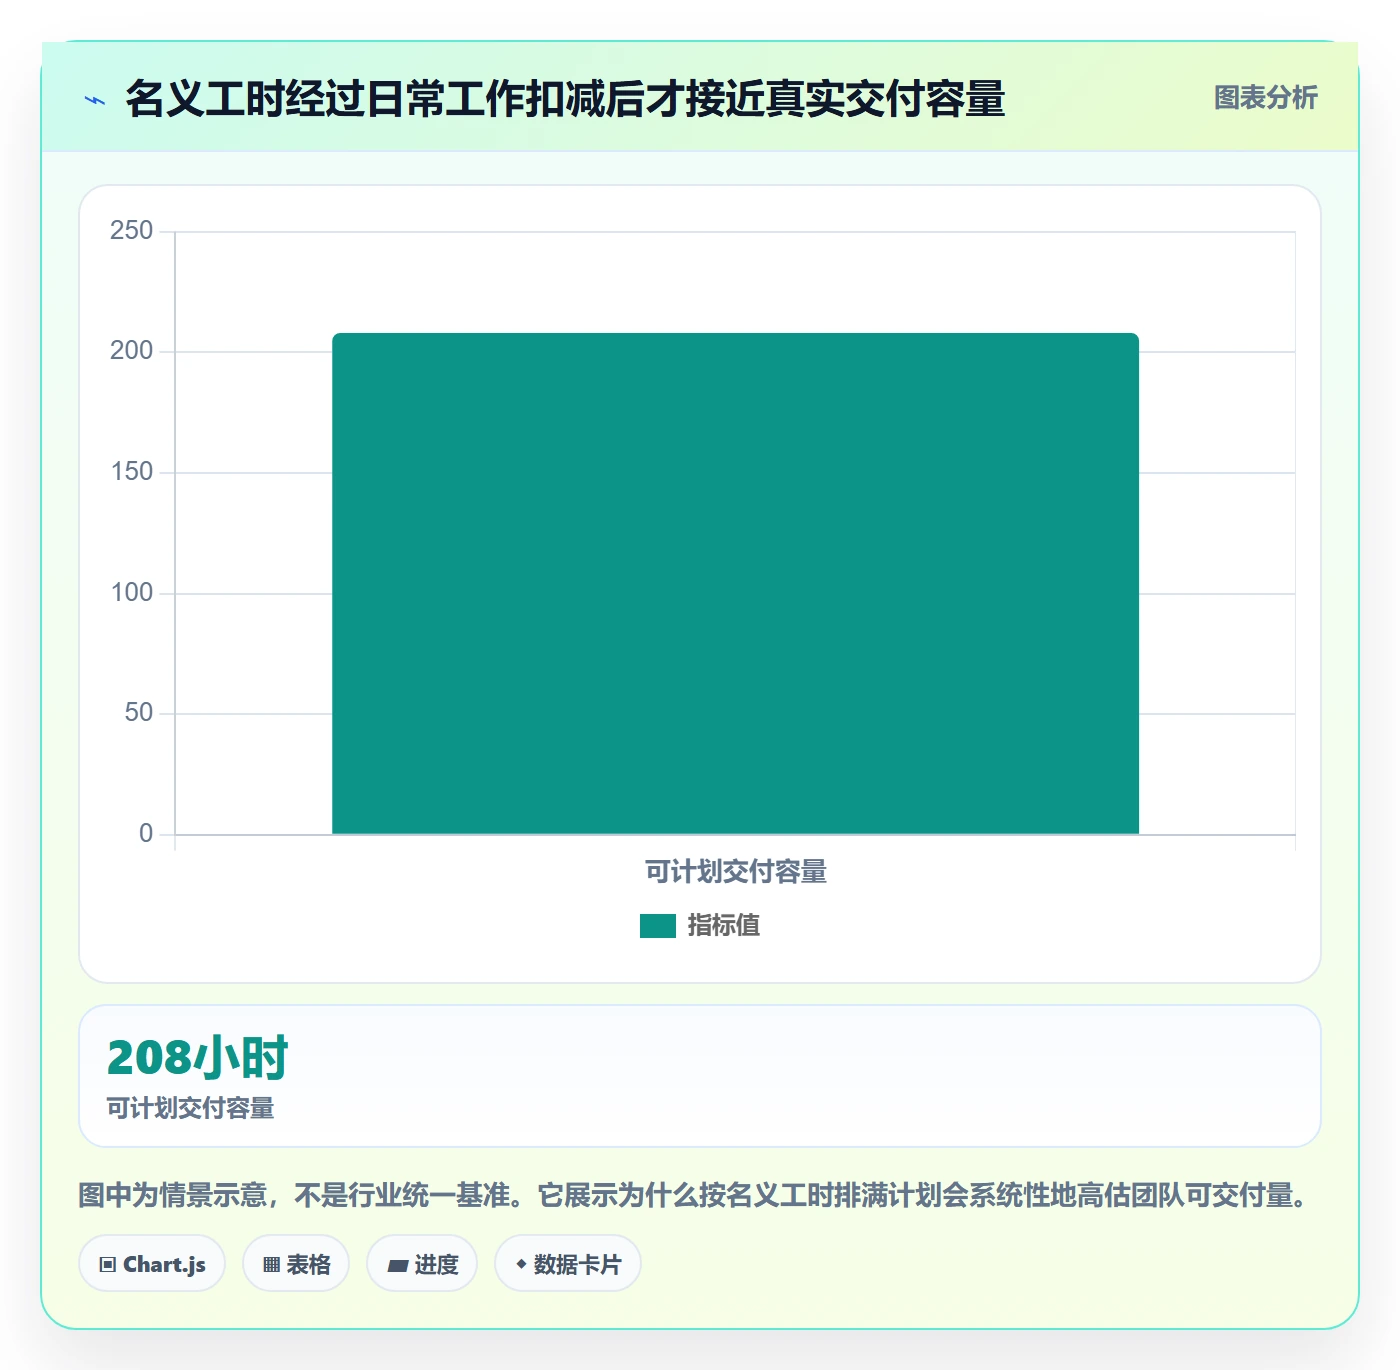1400x1370 pixels.
Task: Click the 图表分析 label in header
Action: [1265, 98]
